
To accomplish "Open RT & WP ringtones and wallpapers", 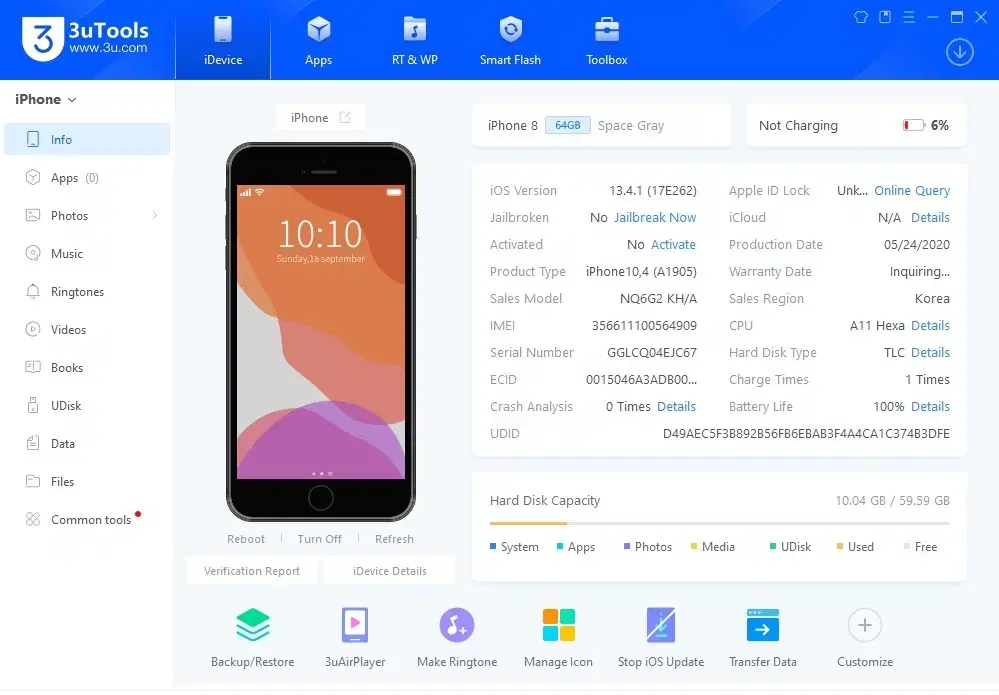I will point(415,30).
